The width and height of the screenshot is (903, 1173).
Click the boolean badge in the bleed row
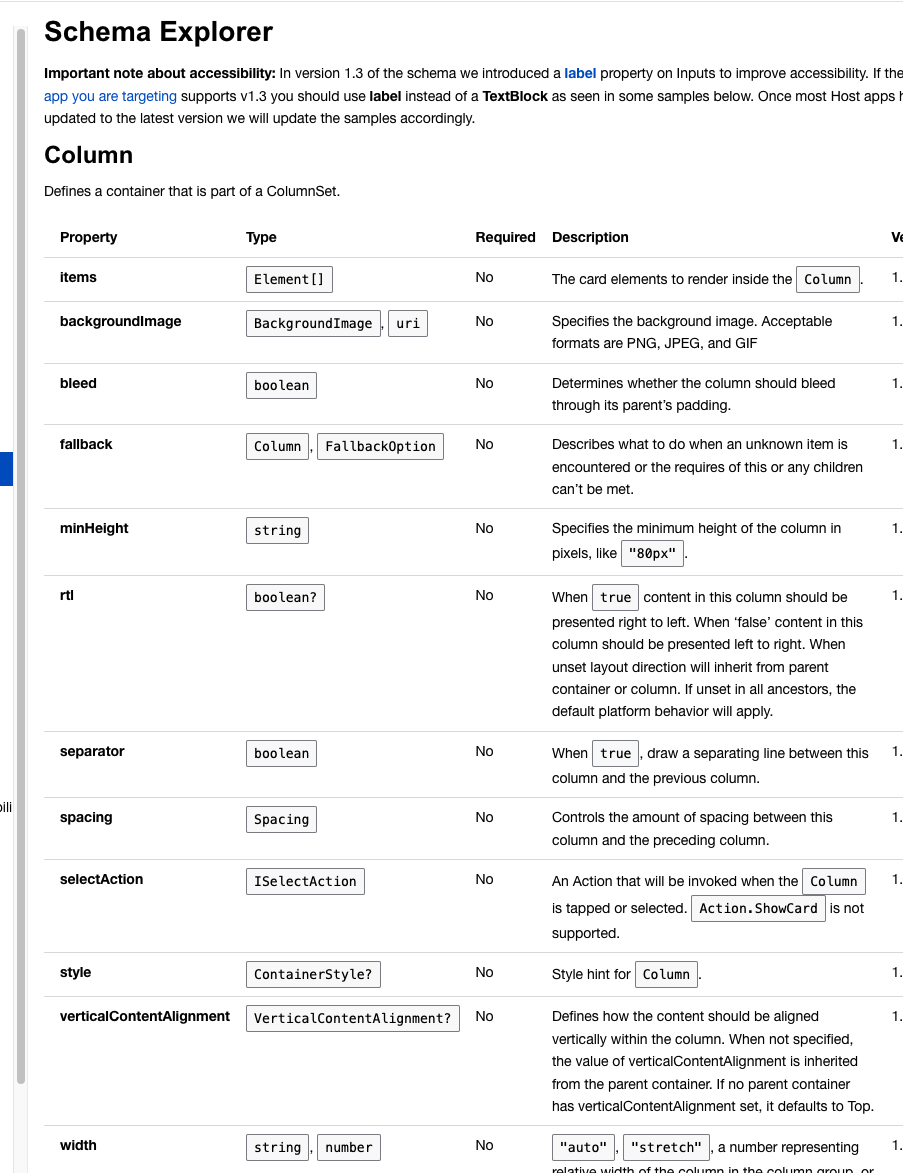(281, 385)
